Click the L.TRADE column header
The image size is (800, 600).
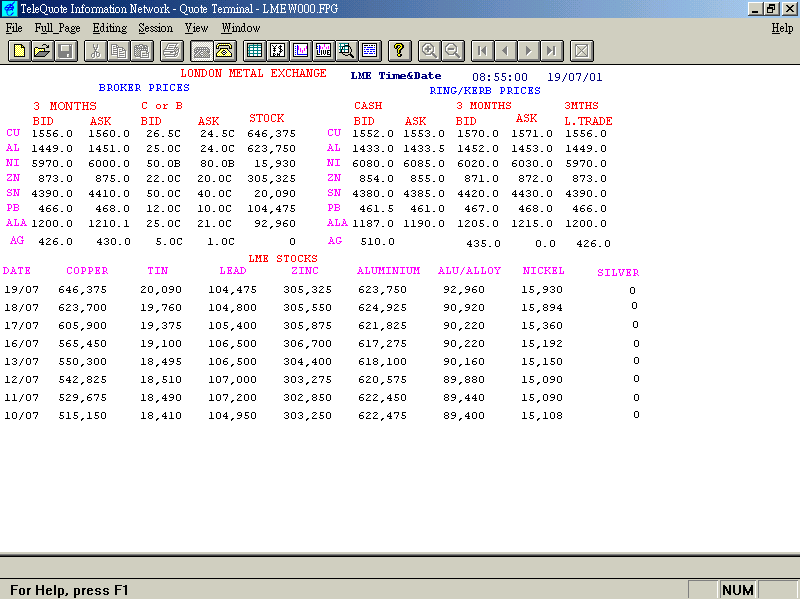pos(588,121)
